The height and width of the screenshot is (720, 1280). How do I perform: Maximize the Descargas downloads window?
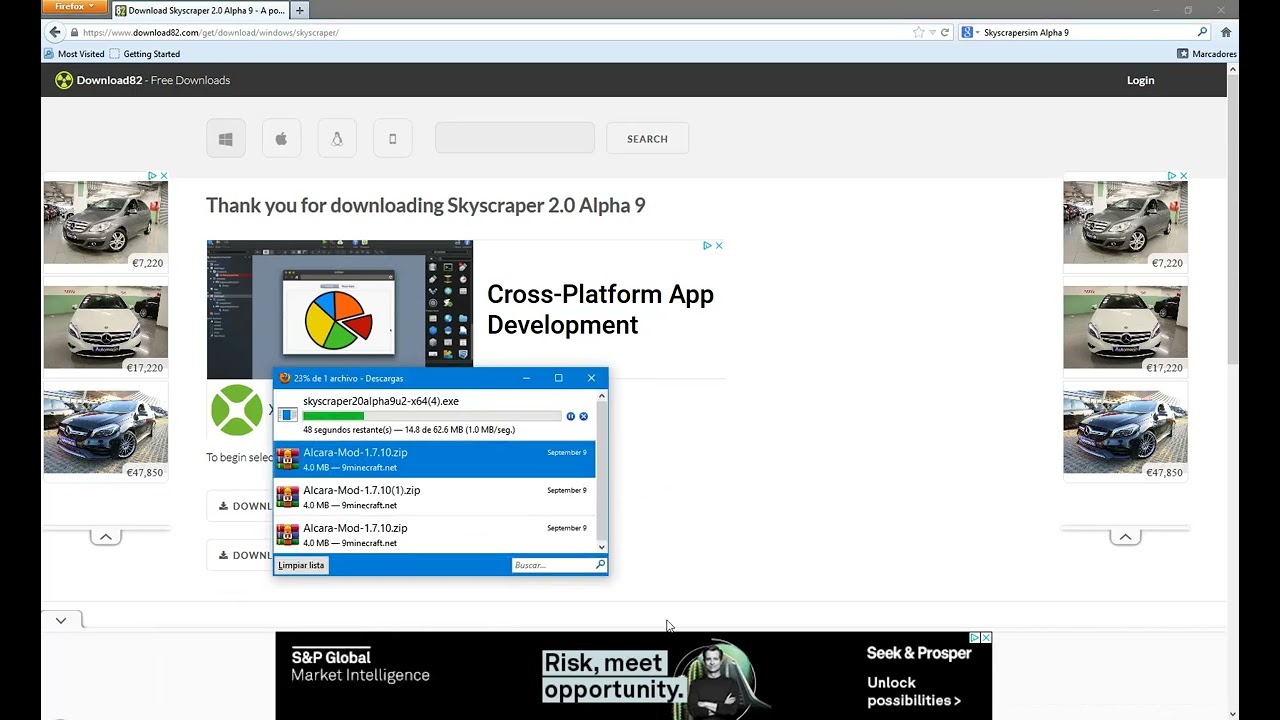tap(558, 378)
